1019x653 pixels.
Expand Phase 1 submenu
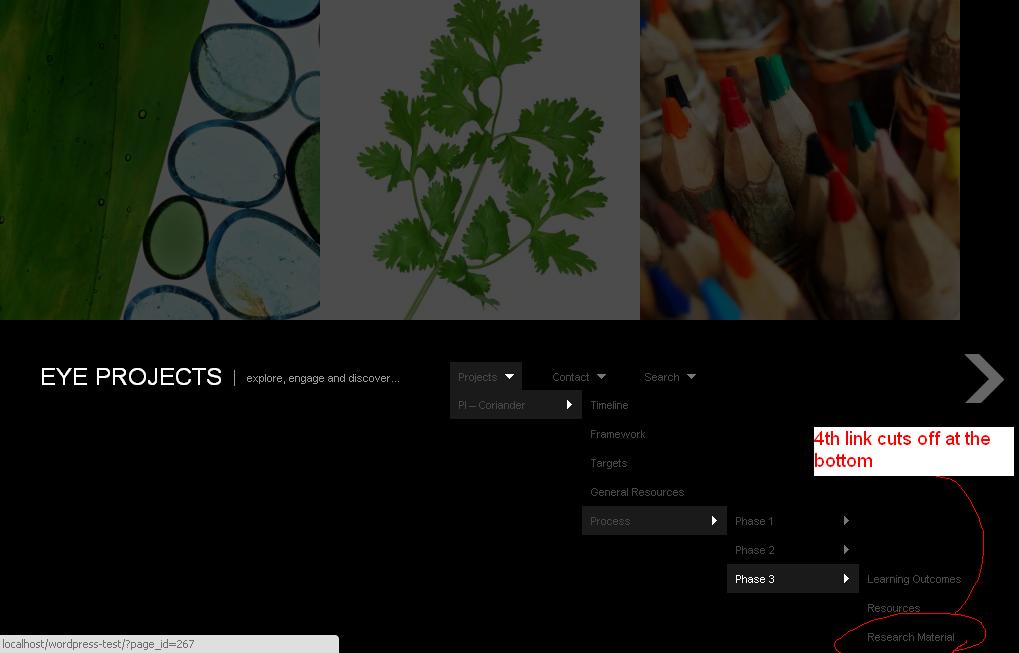click(x=792, y=521)
